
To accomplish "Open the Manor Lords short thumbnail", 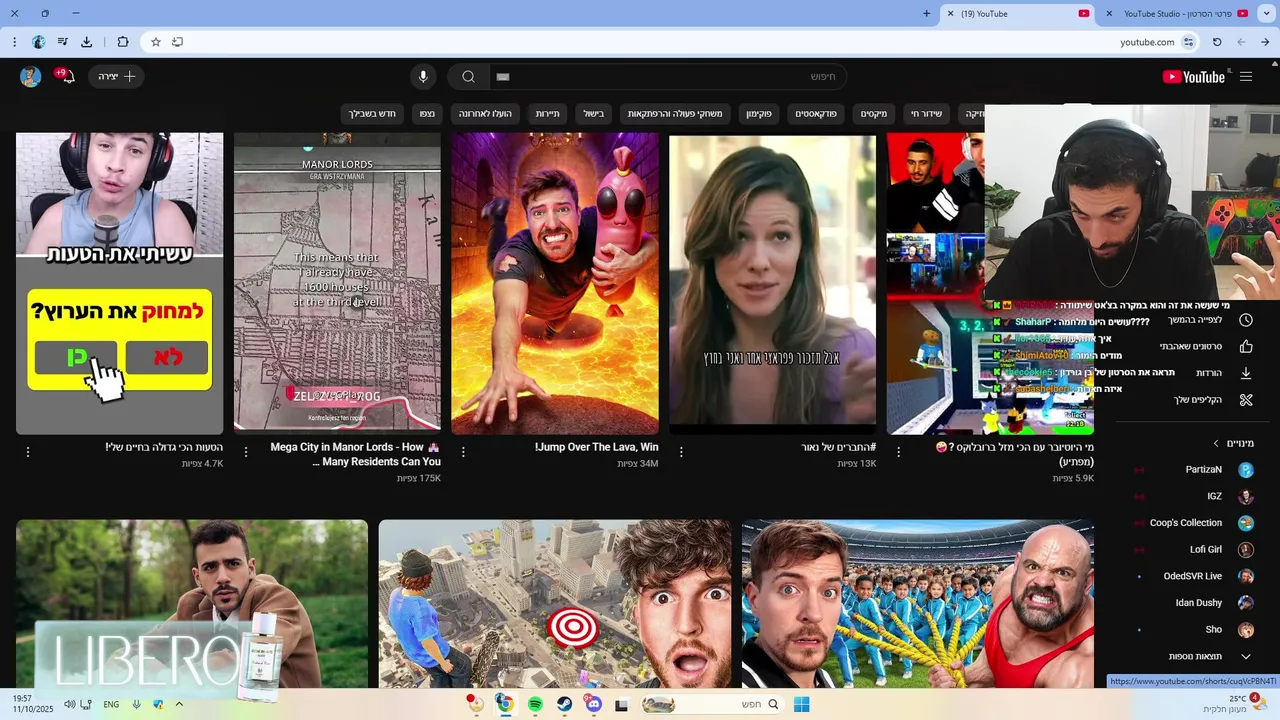I will pos(337,284).
